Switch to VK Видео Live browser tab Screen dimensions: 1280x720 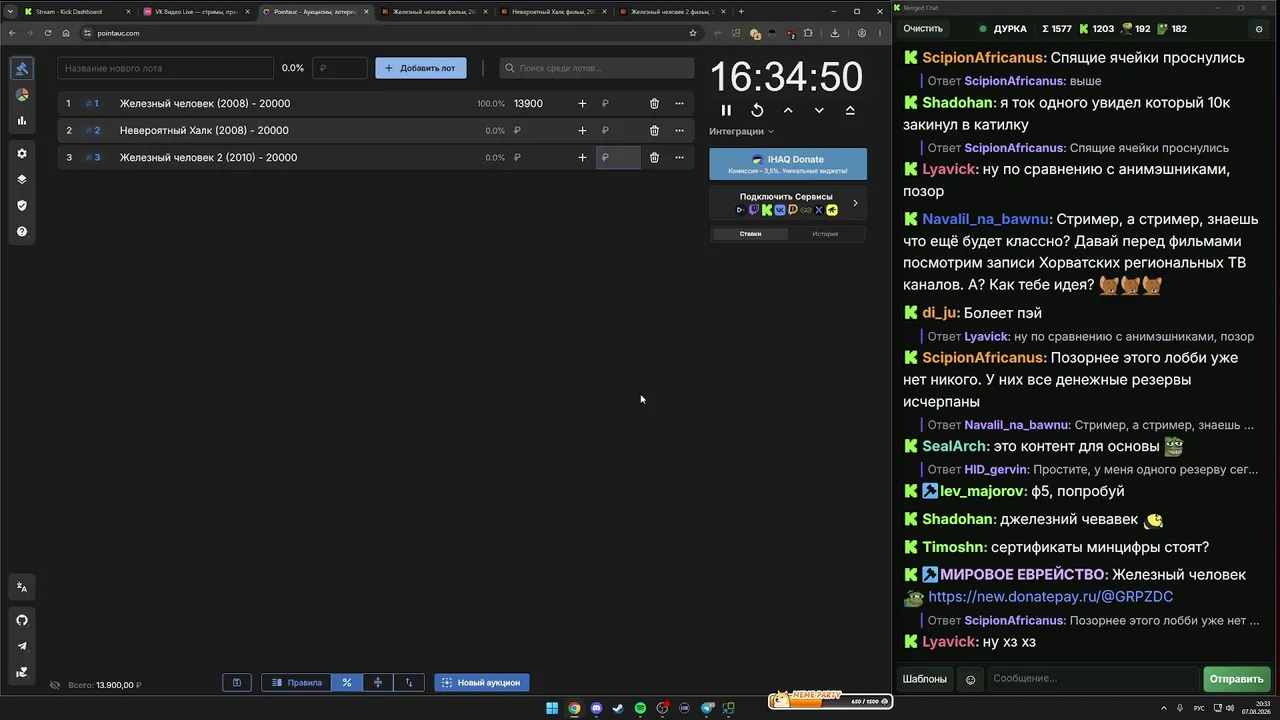(x=197, y=11)
